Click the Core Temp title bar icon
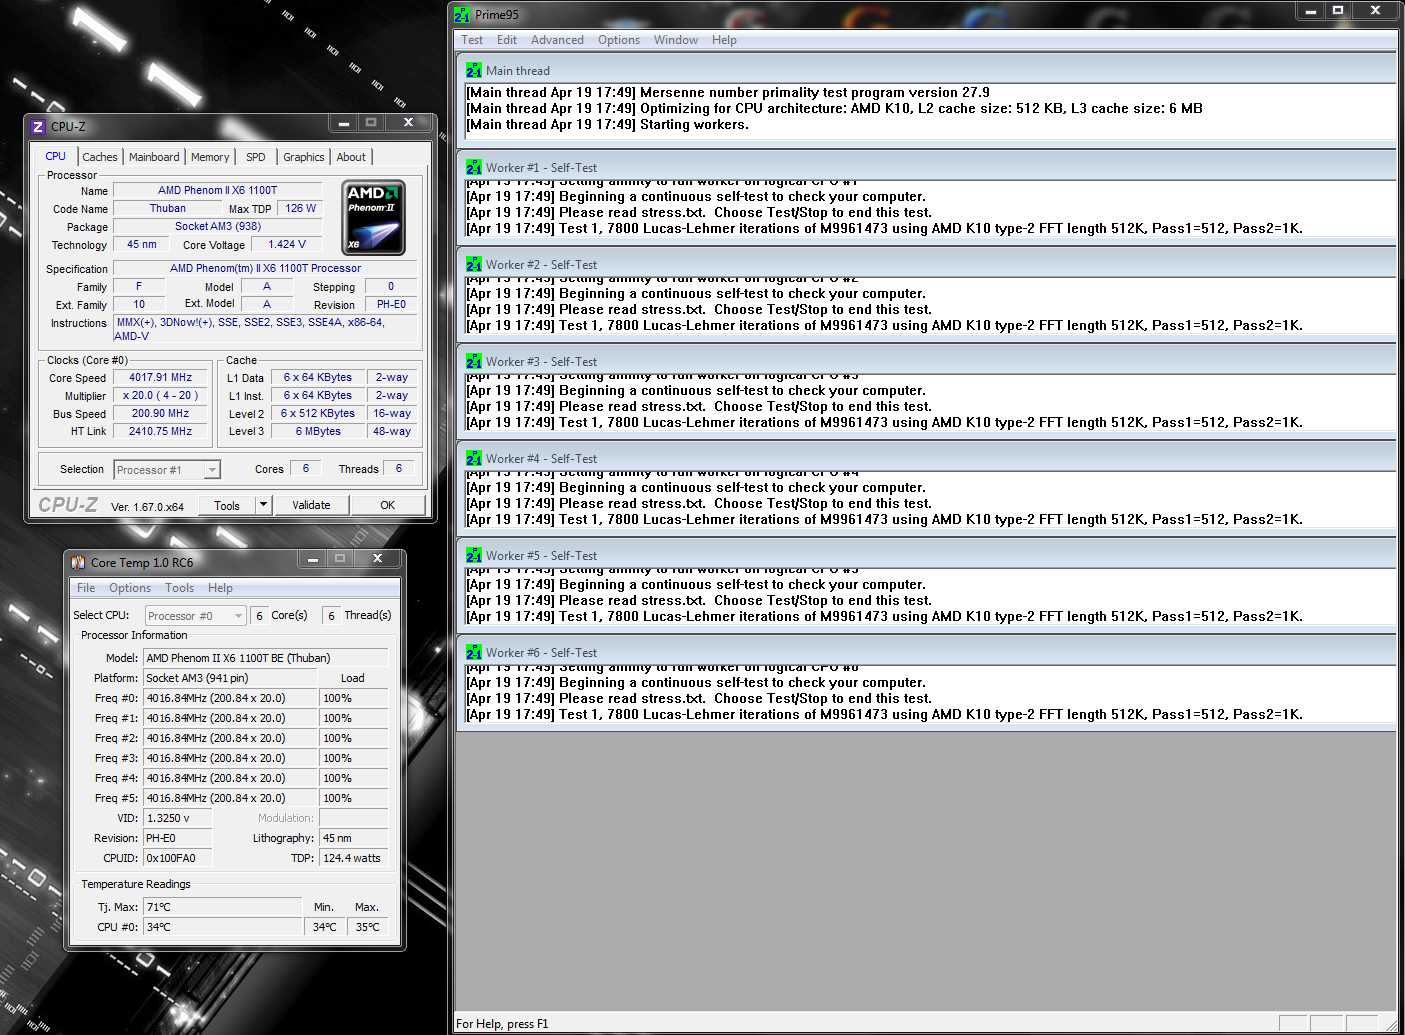Image resolution: width=1405 pixels, height=1035 pixels. tap(78, 563)
